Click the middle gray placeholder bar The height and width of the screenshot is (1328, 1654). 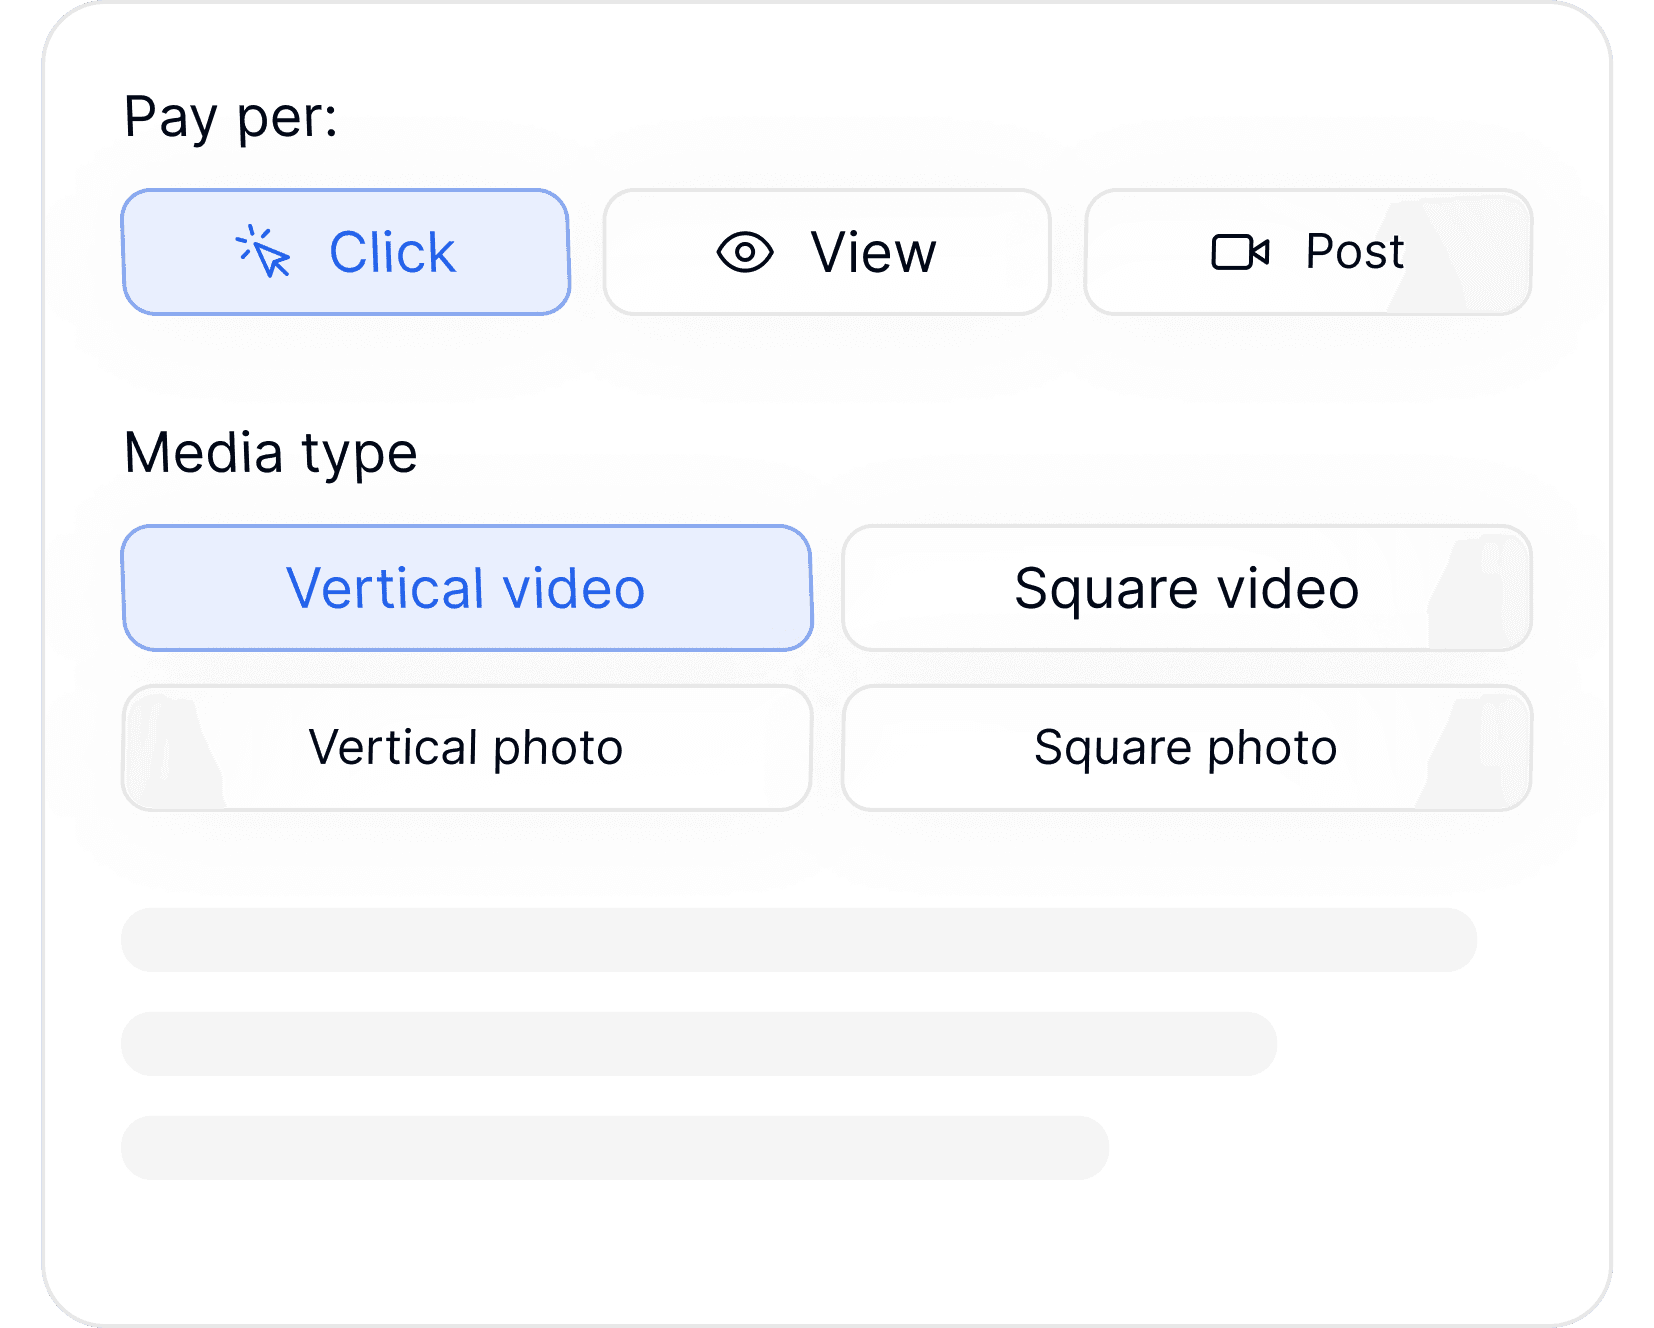point(699,1044)
